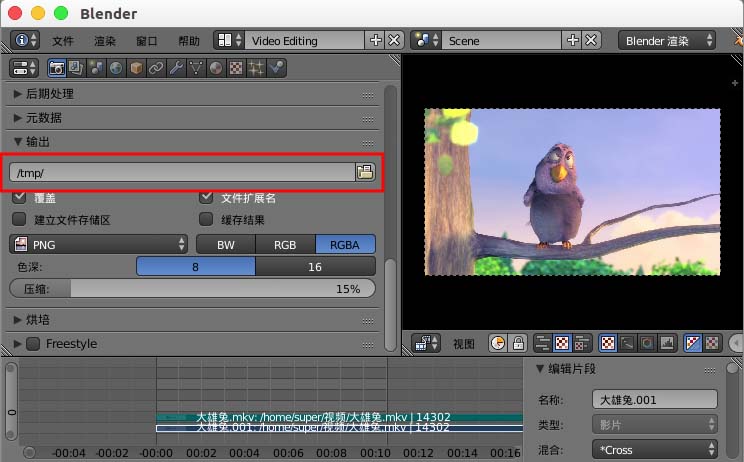The height and width of the screenshot is (462, 744).
Task: Open the Scene properties tab
Action: coord(96,68)
